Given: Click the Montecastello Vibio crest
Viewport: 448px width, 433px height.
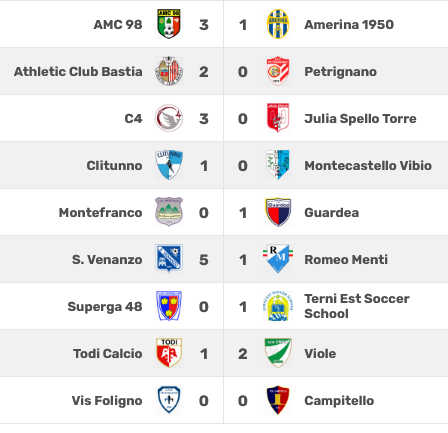Looking at the screenshot, I should click(x=278, y=165).
